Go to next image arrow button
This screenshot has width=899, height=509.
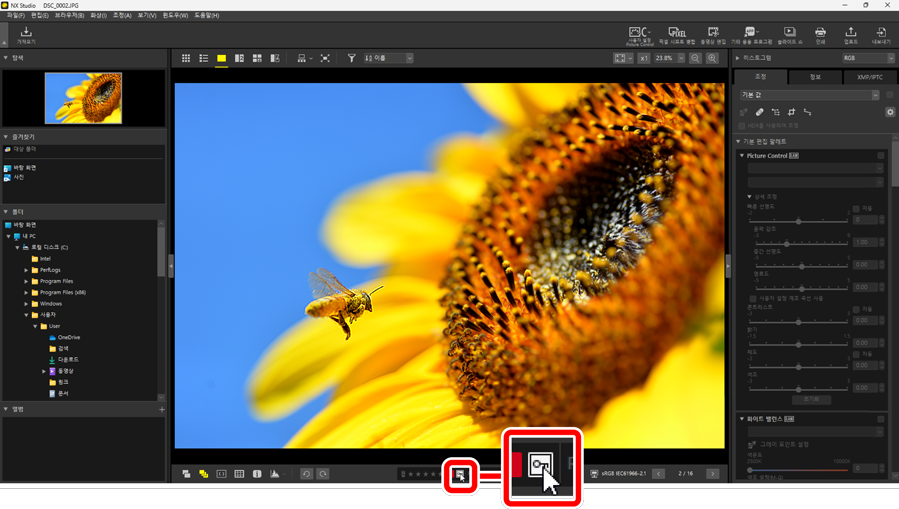pyautogui.click(x=712, y=474)
